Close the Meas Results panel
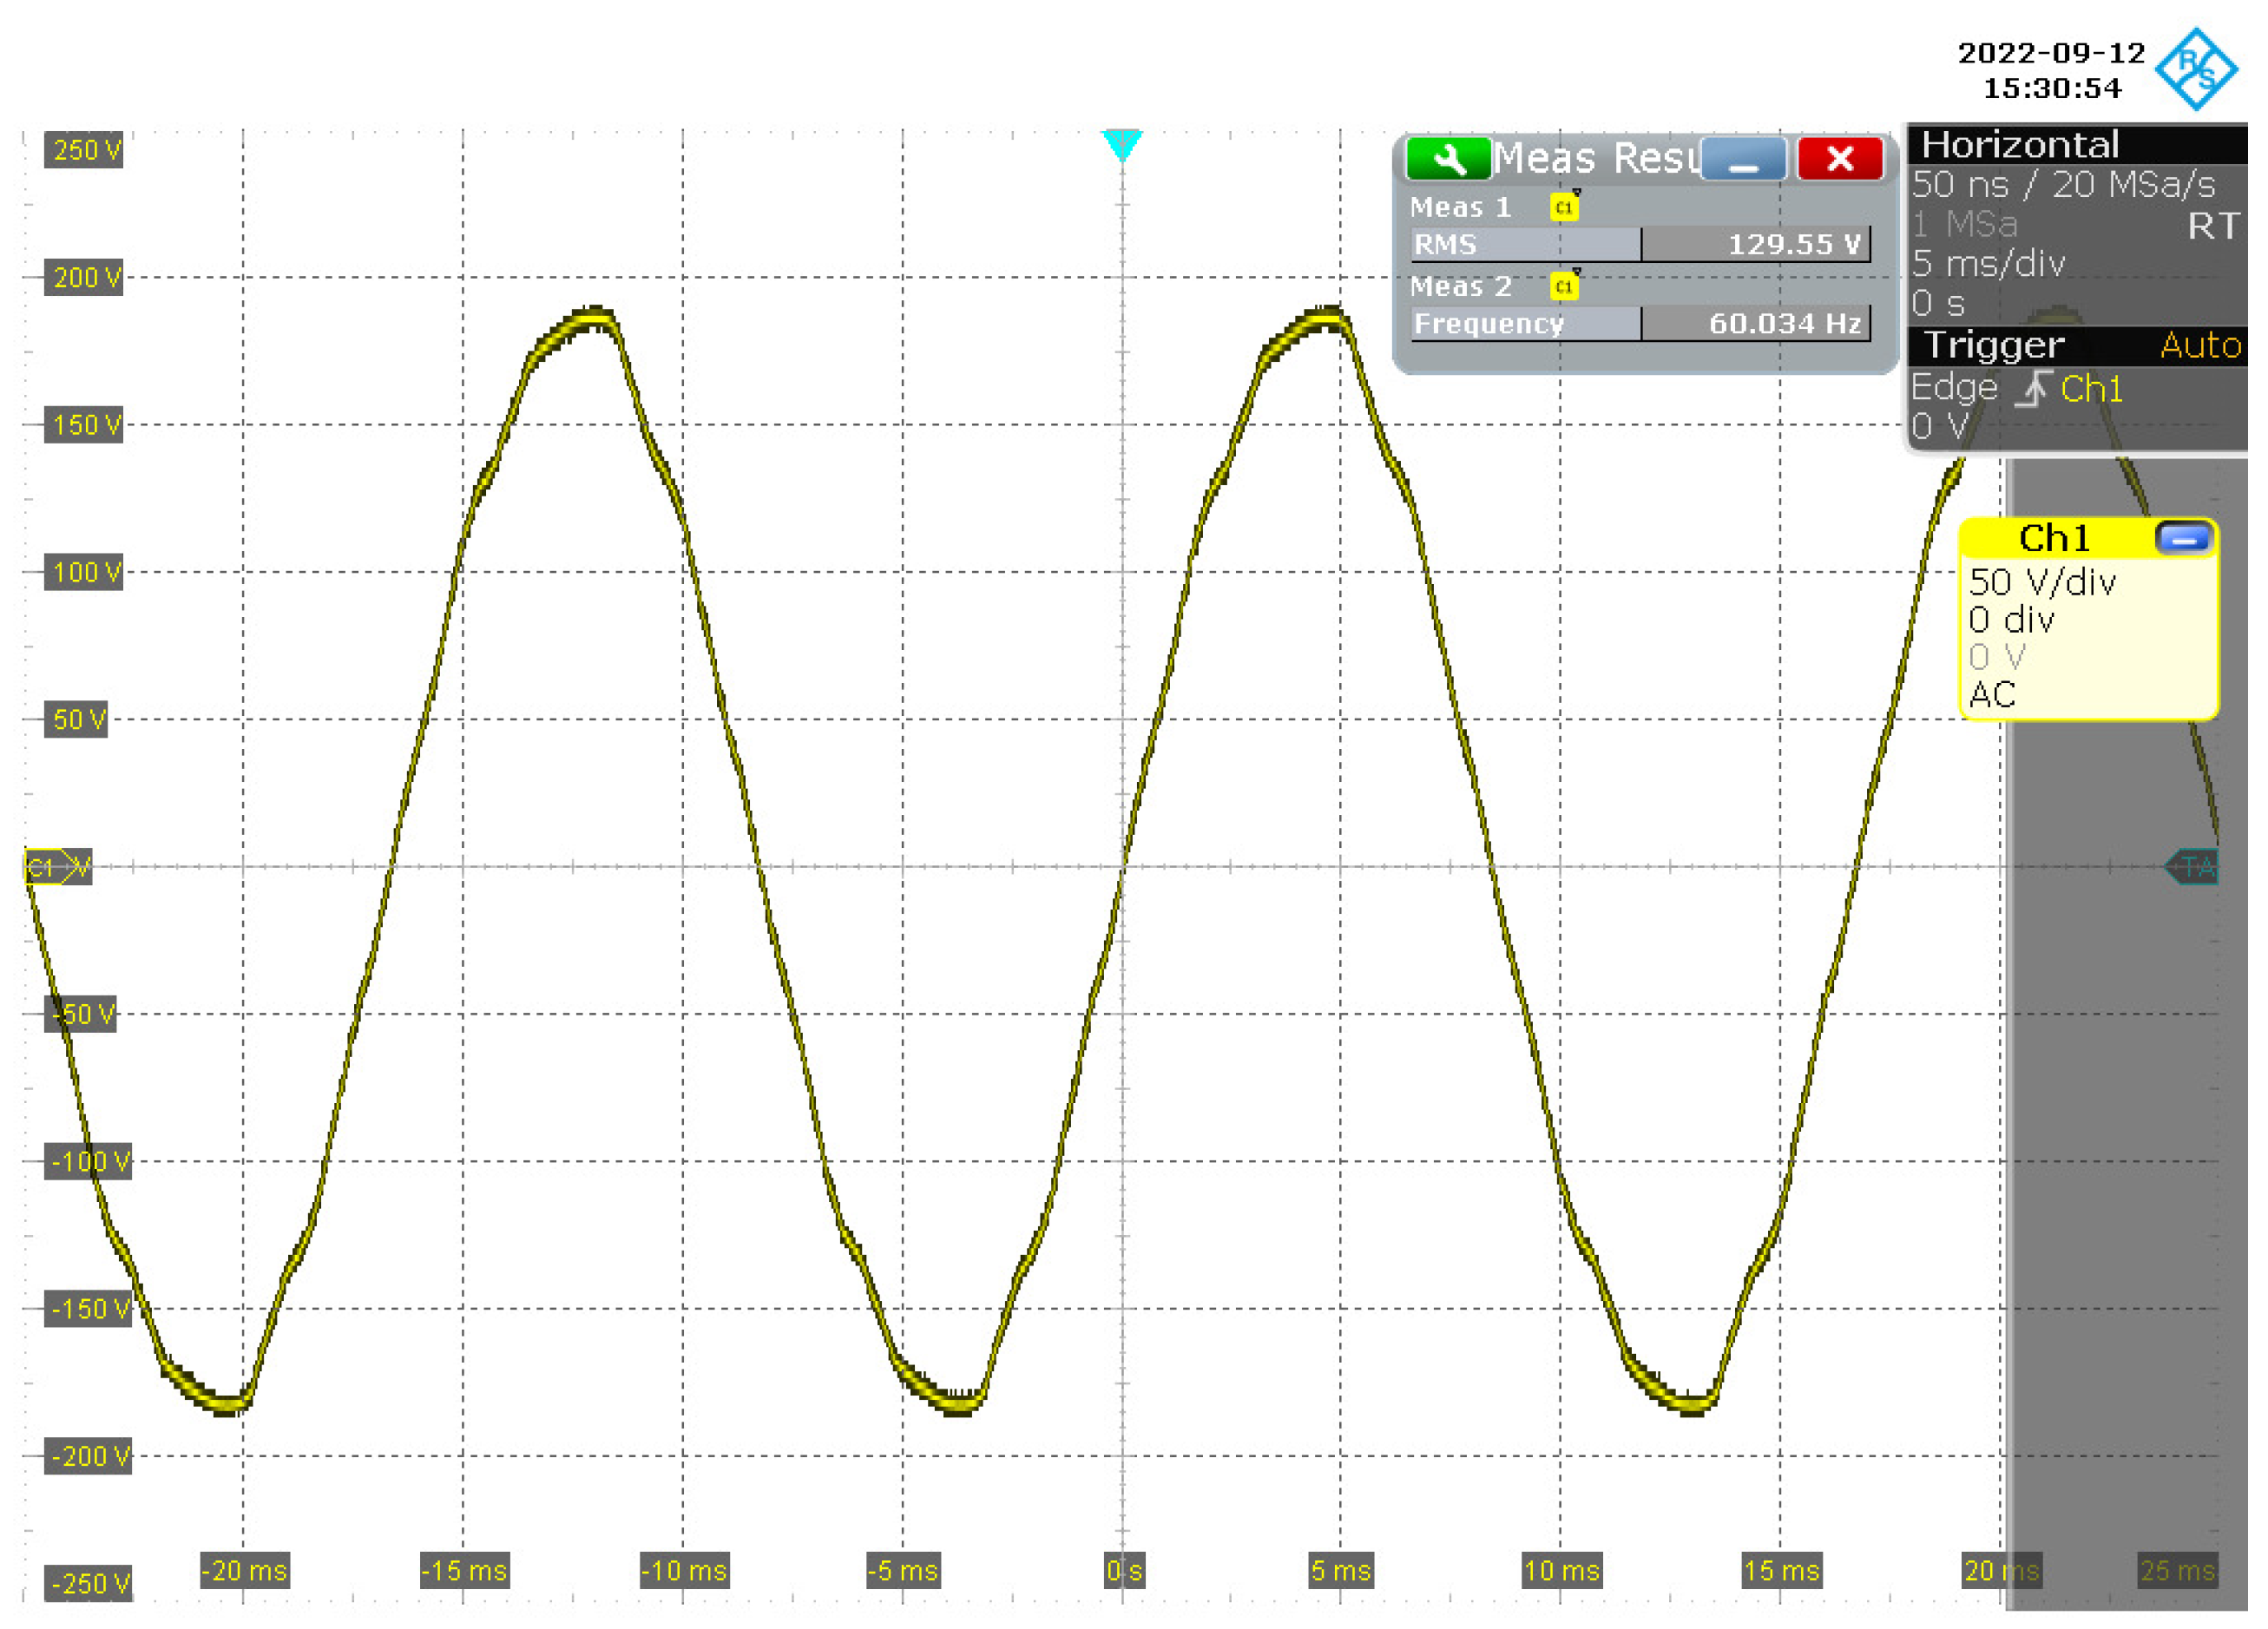Image resolution: width=2268 pixels, height=1629 pixels. coord(1839,159)
